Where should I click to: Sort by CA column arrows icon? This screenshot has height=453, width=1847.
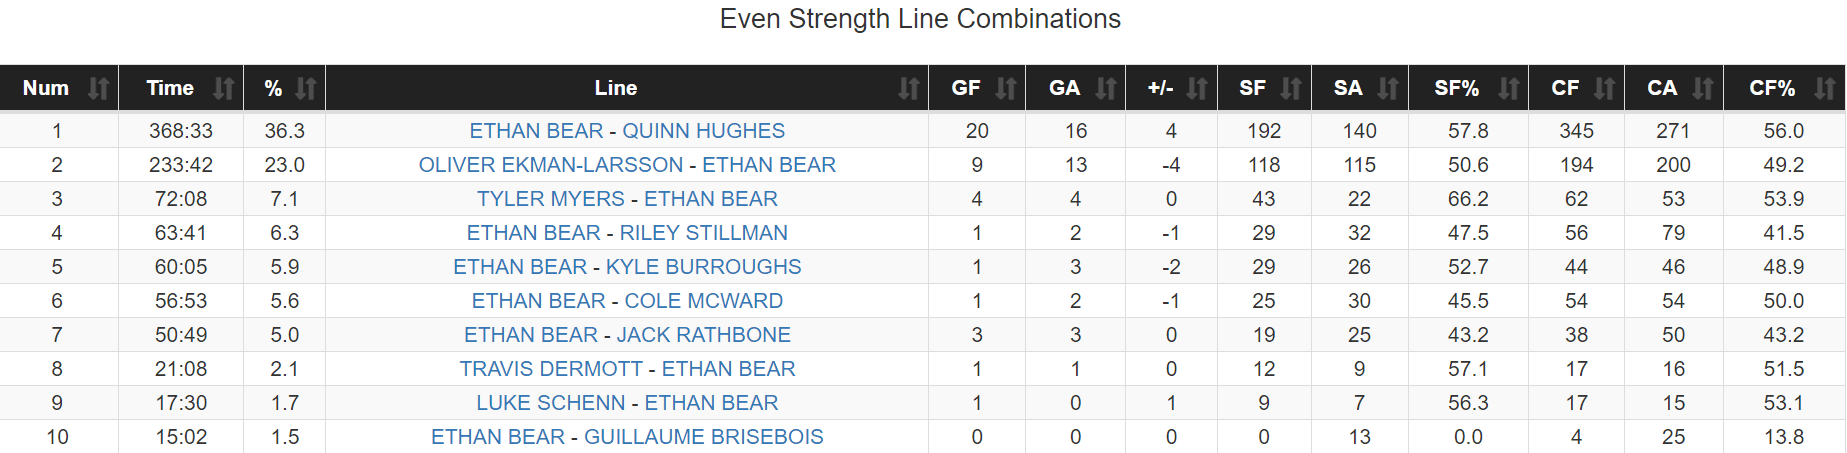coord(1703,88)
